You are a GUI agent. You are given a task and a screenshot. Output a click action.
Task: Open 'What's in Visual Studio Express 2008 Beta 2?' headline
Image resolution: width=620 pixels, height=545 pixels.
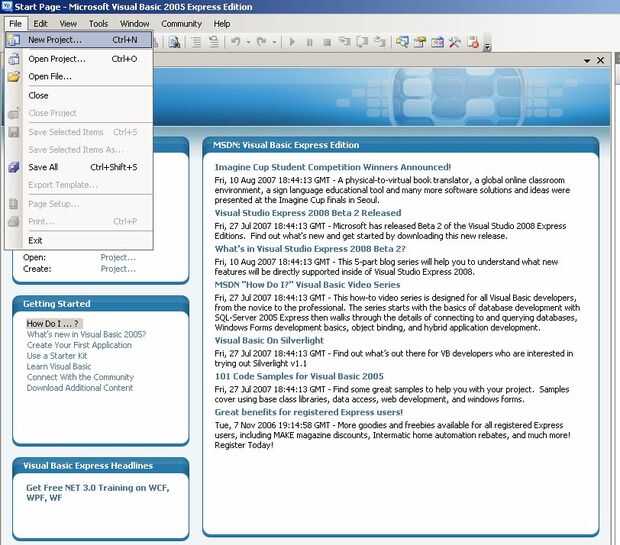pos(310,249)
